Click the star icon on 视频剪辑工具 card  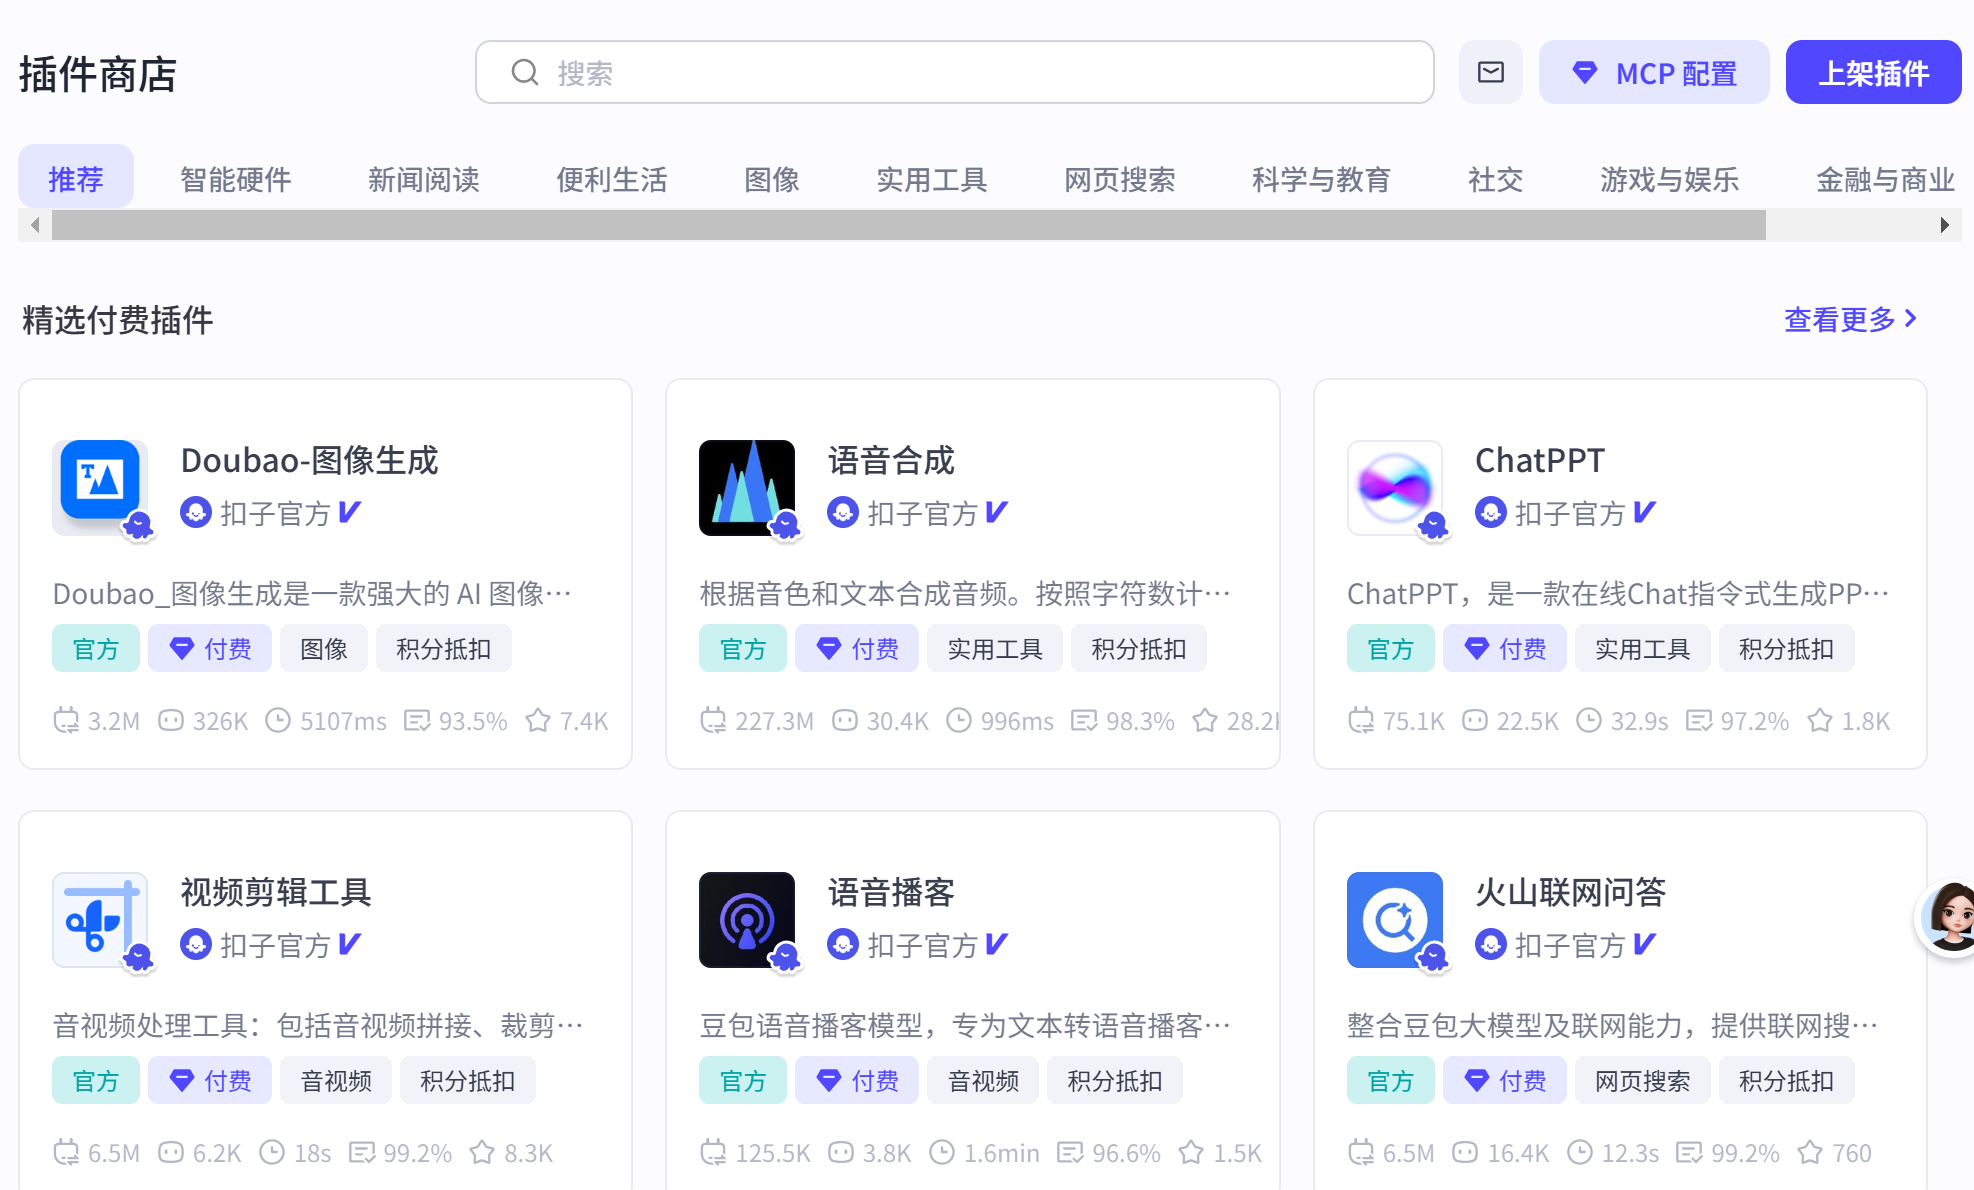[x=482, y=1152]
